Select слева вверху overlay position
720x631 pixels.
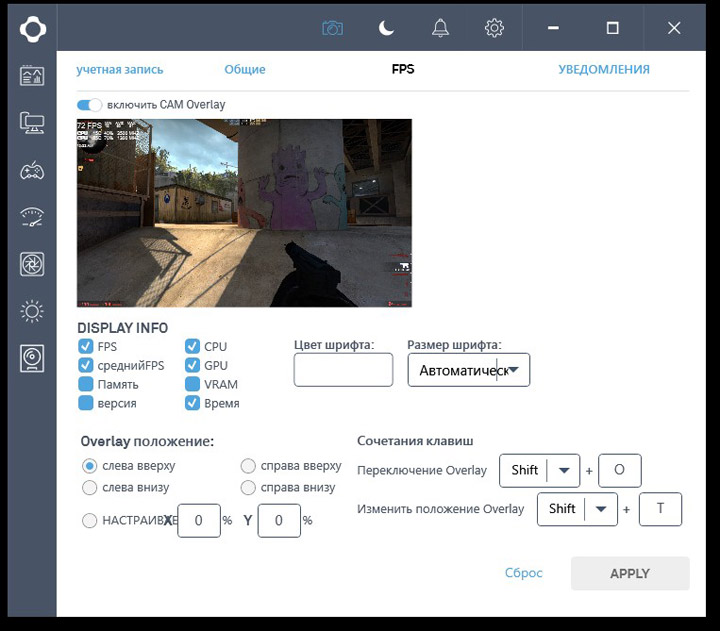coord(90,466)
